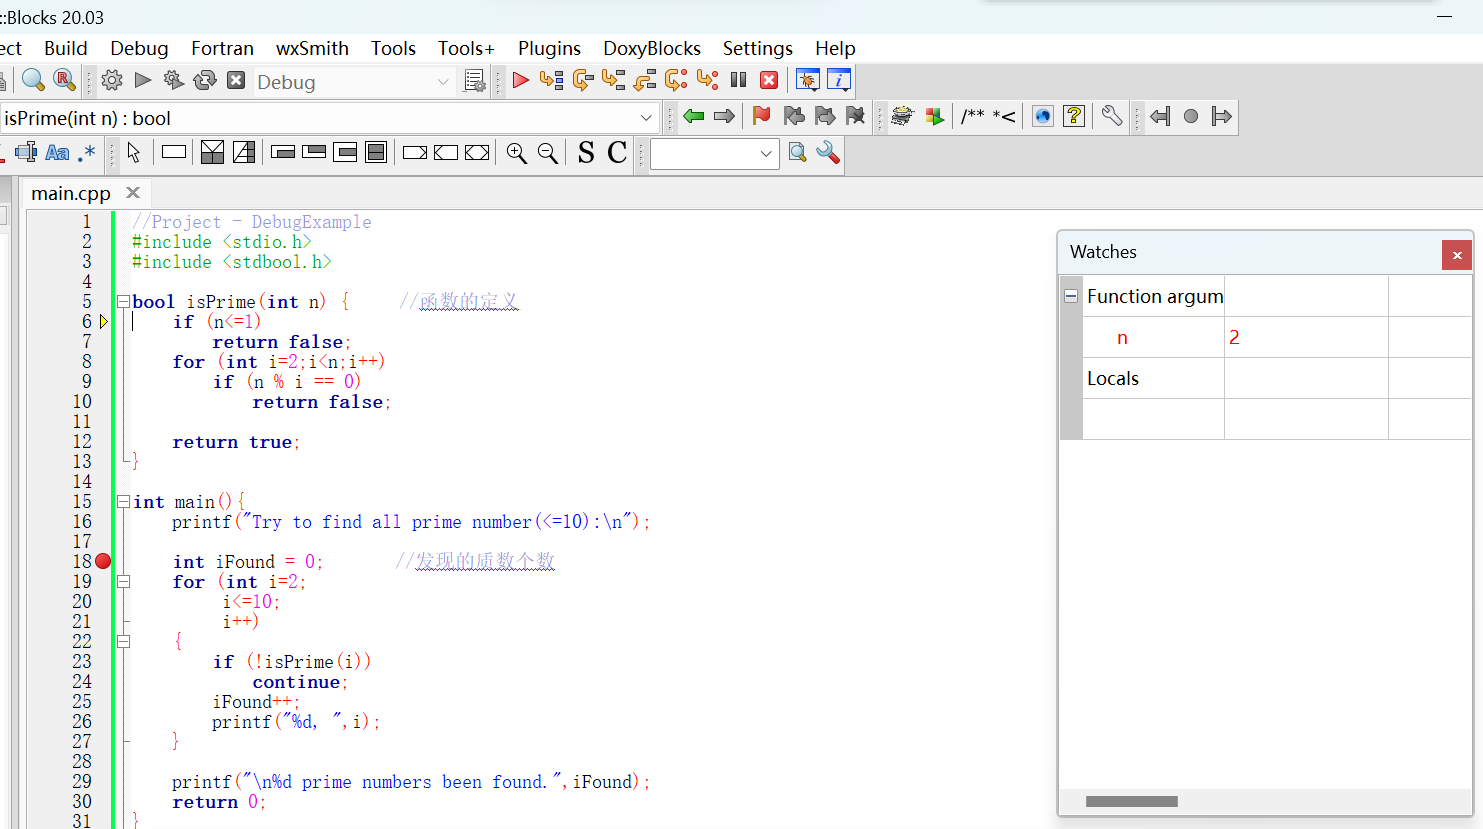The image size is (1483, 829).
Task: Open the Settings menu
Action: (x=758, y=48)
